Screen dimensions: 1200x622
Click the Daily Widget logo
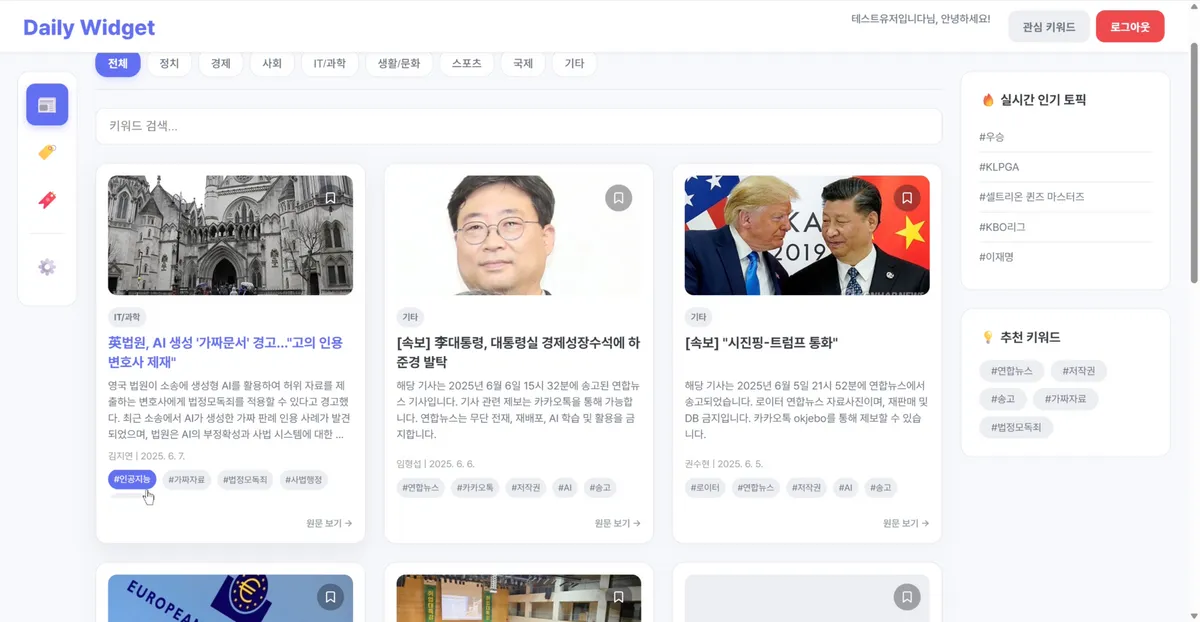click(88, 27)
